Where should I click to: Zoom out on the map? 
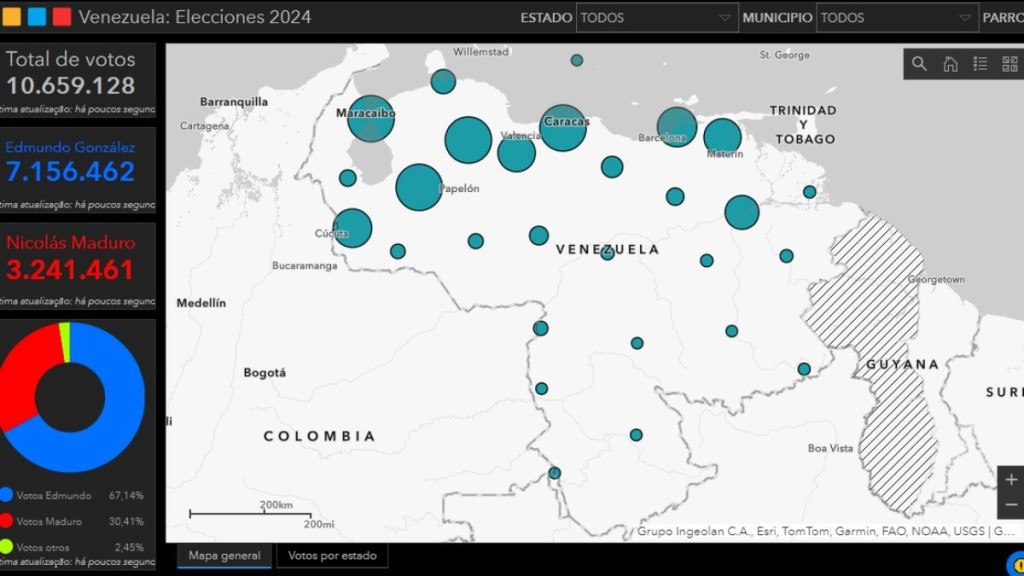coord(1010,505)
